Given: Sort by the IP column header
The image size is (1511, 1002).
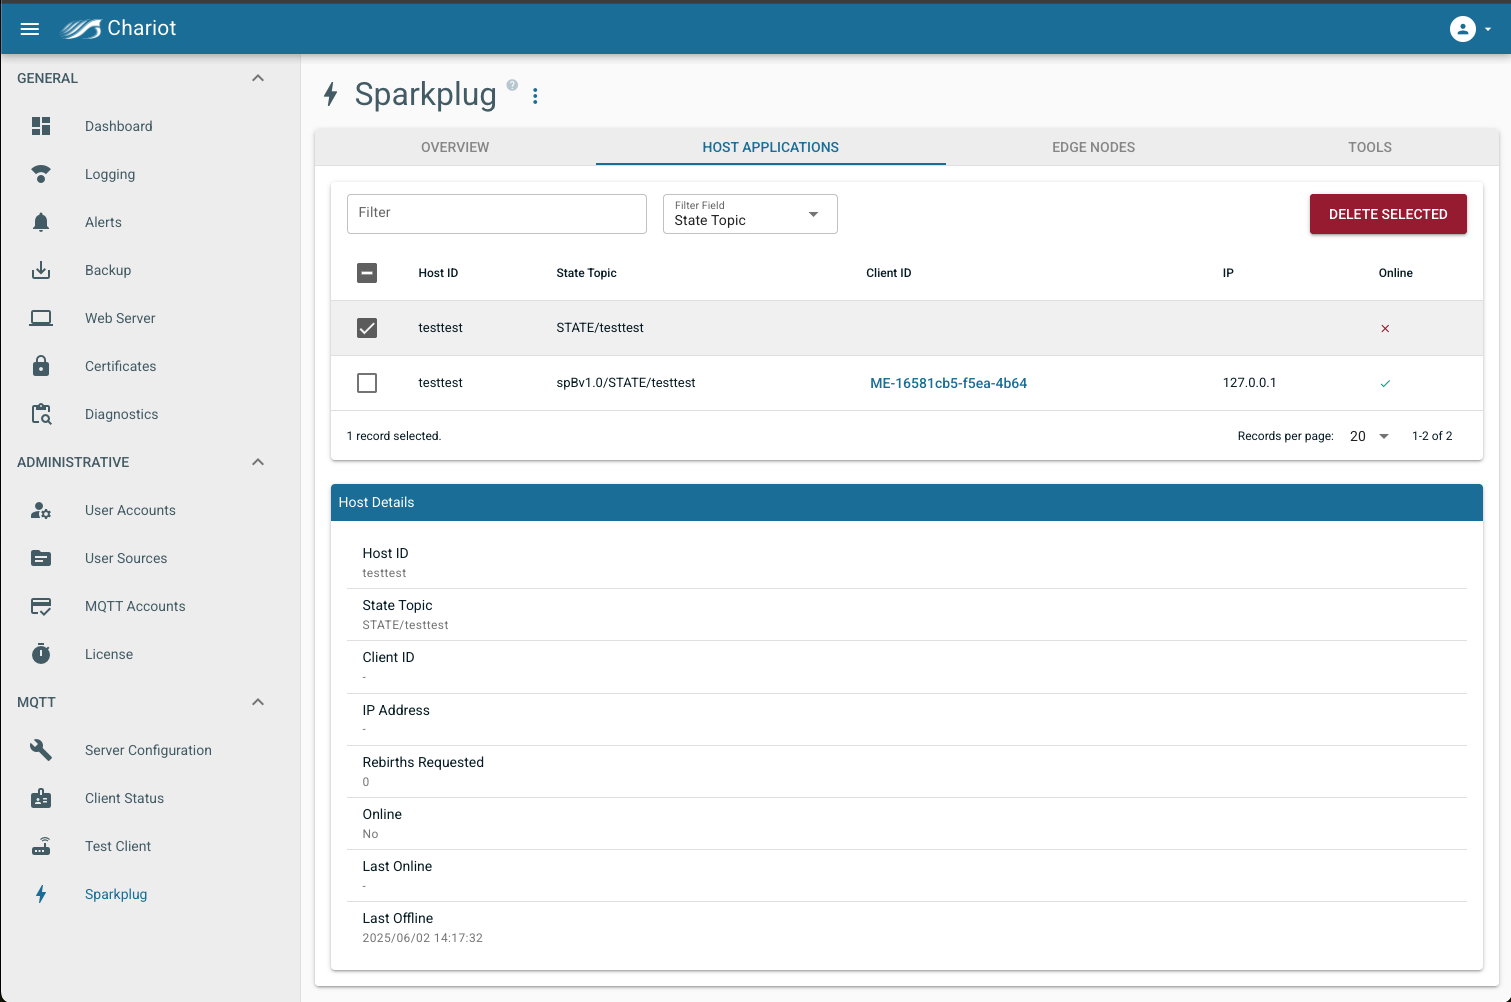Looking at the screenshot, I should [x=1228, y=273].
